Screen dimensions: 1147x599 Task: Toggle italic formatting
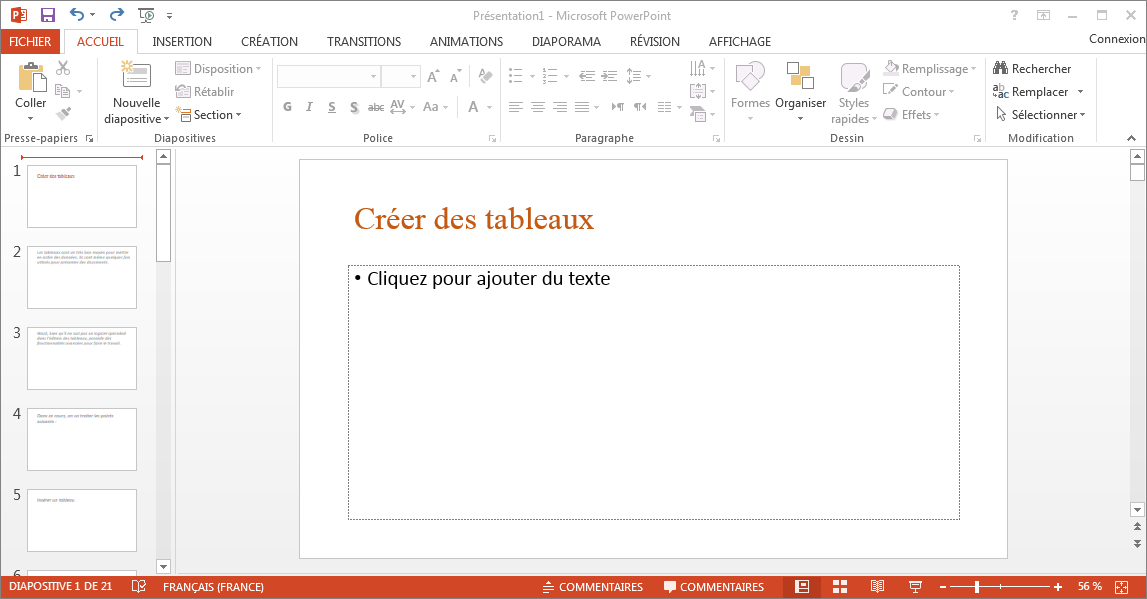(309, 107)
